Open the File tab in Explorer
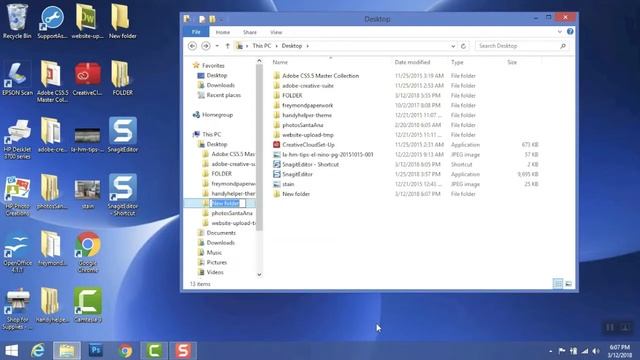640x360 pixels. pos(196,32)
